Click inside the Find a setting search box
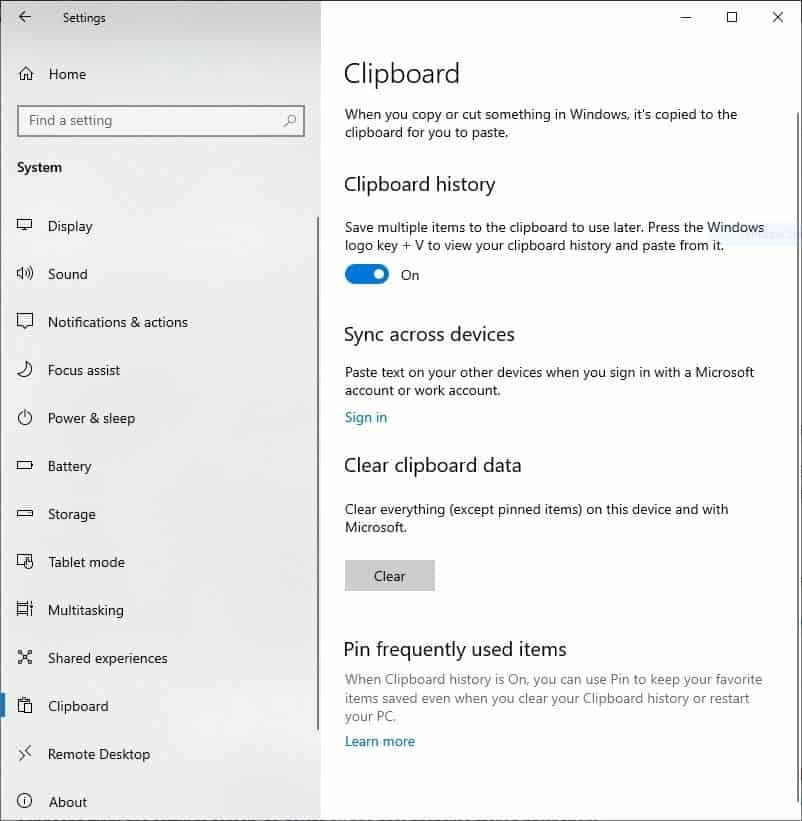The image size is (802, 821). coord(161,120)
